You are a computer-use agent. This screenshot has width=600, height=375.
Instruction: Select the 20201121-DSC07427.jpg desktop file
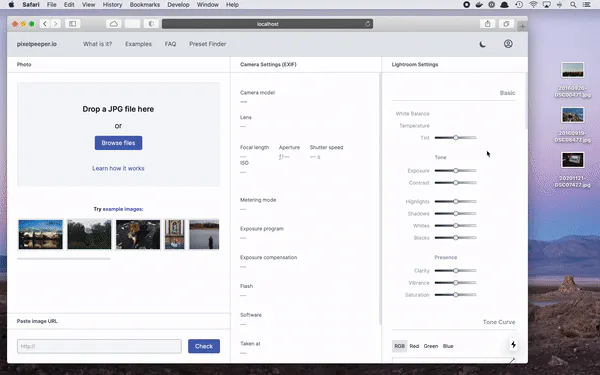point(572,170)
